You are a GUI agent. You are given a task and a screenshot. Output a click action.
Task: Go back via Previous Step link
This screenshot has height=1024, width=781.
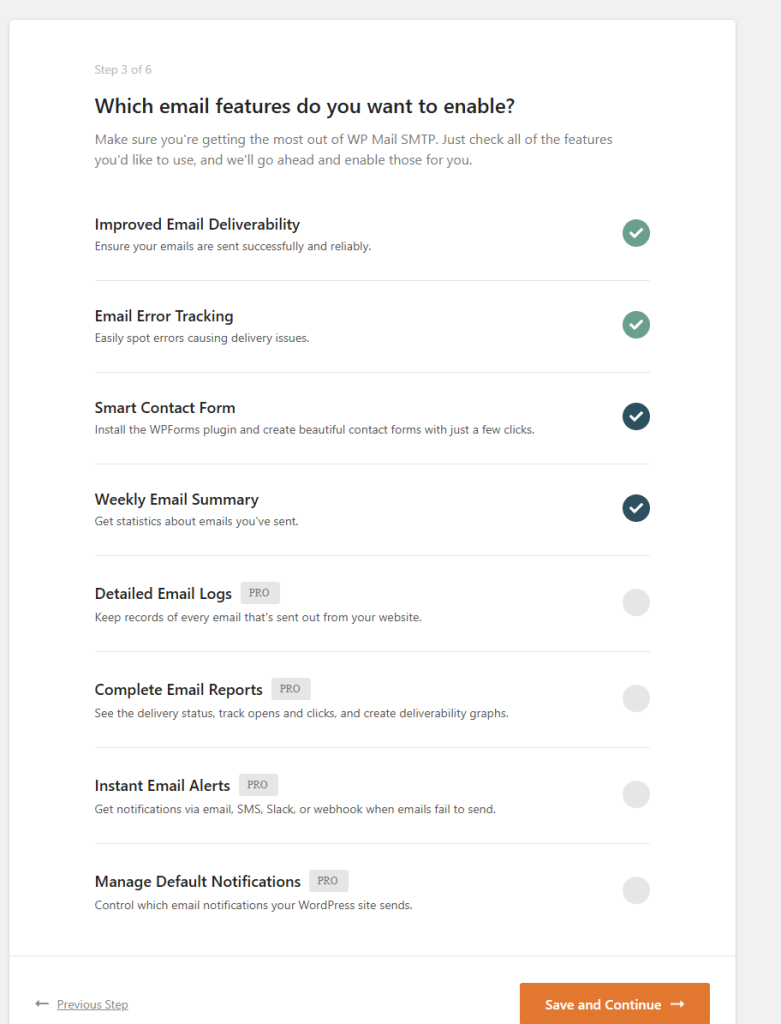92,1004
